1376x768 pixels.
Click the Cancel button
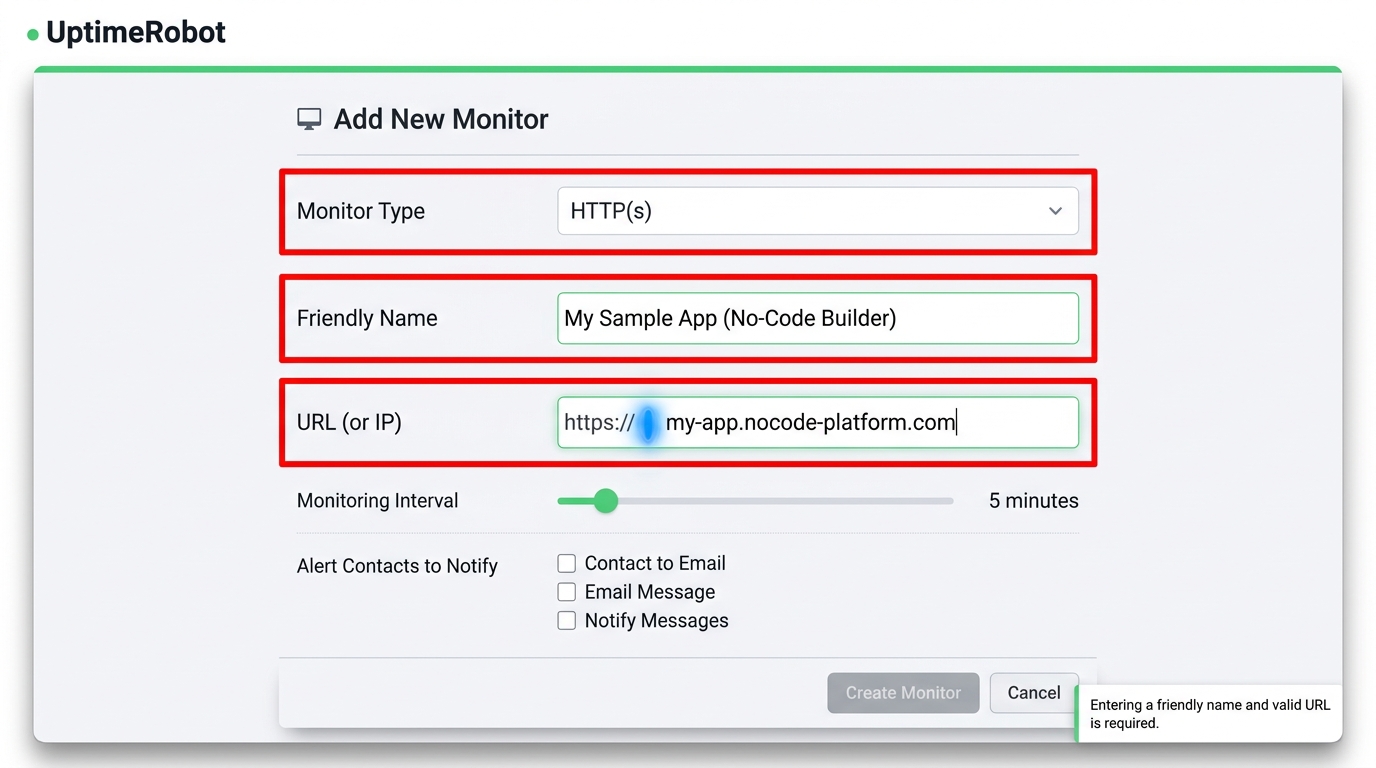[x=1033, y=693]
